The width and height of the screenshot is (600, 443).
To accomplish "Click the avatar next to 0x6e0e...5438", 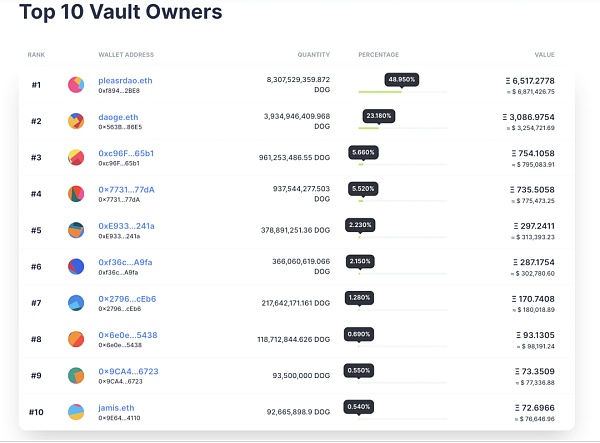I will click(x=76, y=339).
